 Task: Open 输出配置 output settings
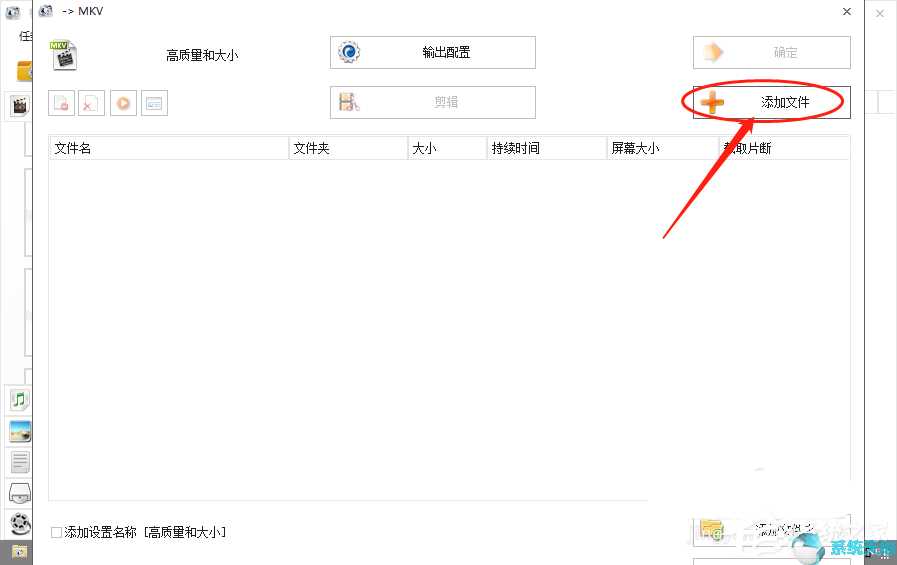point(432,53)
